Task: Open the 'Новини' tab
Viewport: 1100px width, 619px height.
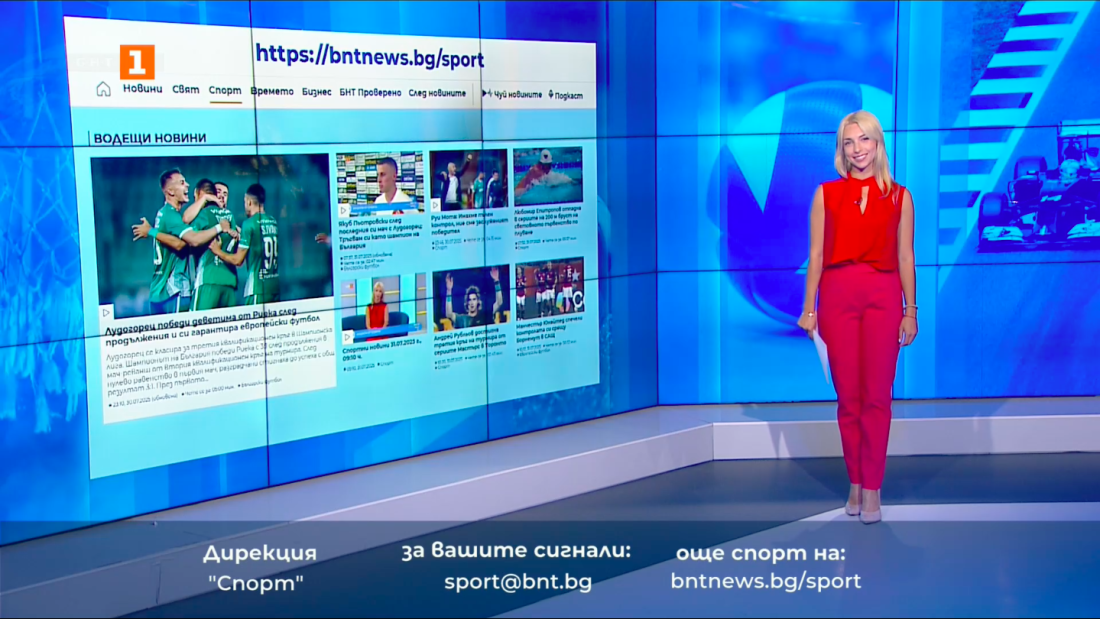Action: point(142,89)
